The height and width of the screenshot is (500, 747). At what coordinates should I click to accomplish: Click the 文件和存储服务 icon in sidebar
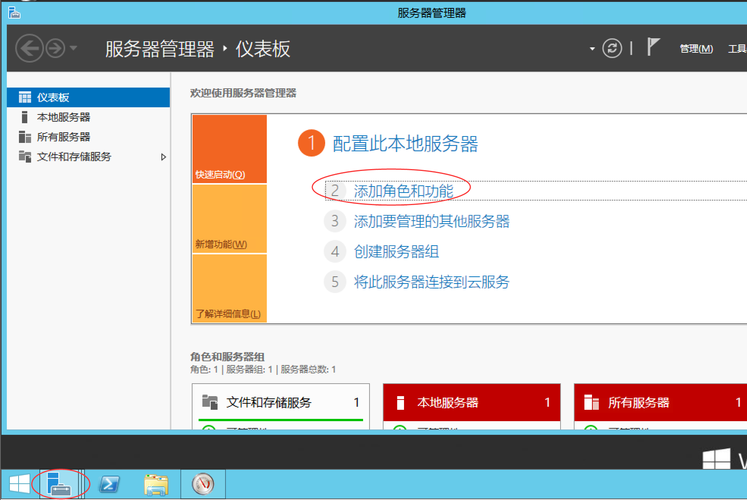(25, 156)
